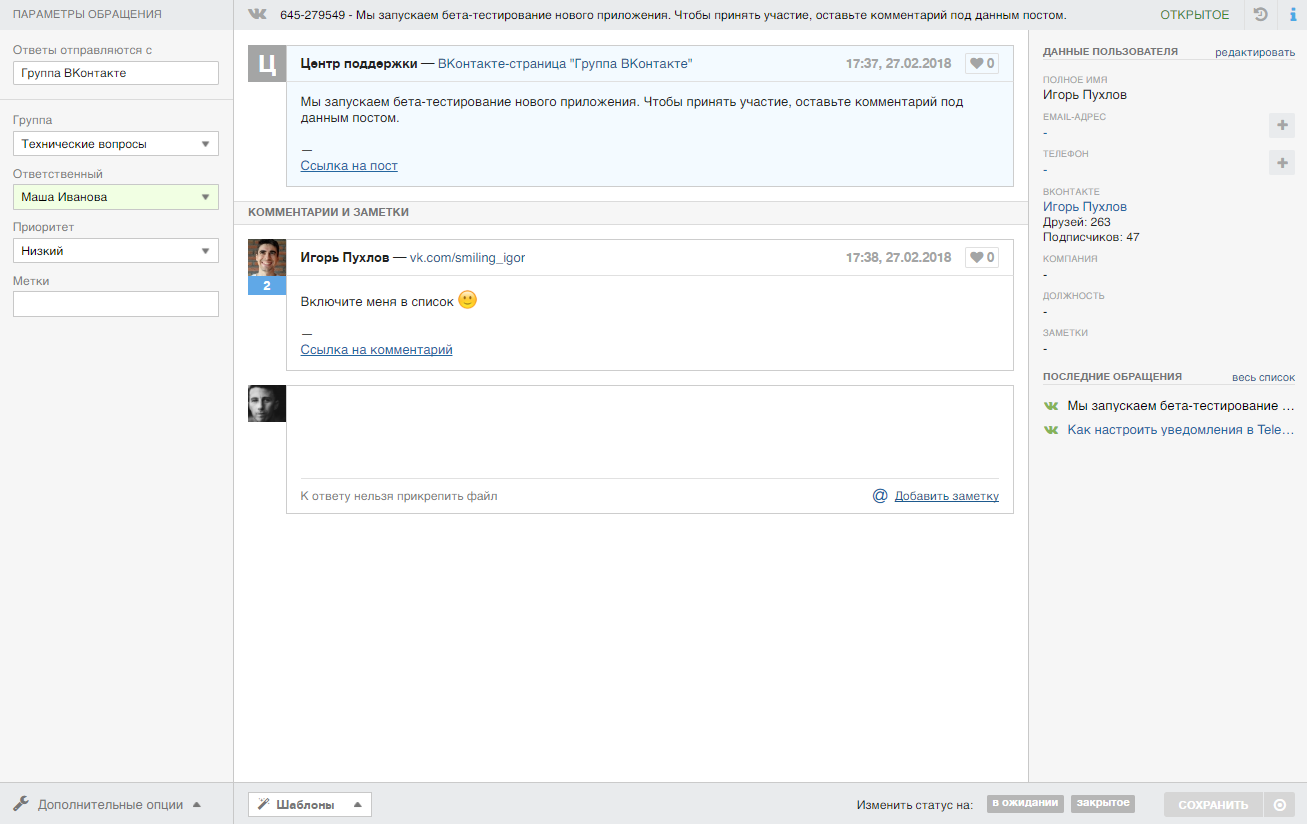1307x824 pixels.
Task: Open the Группа dropdown 'Технические вопросы'
Action: 116,144
